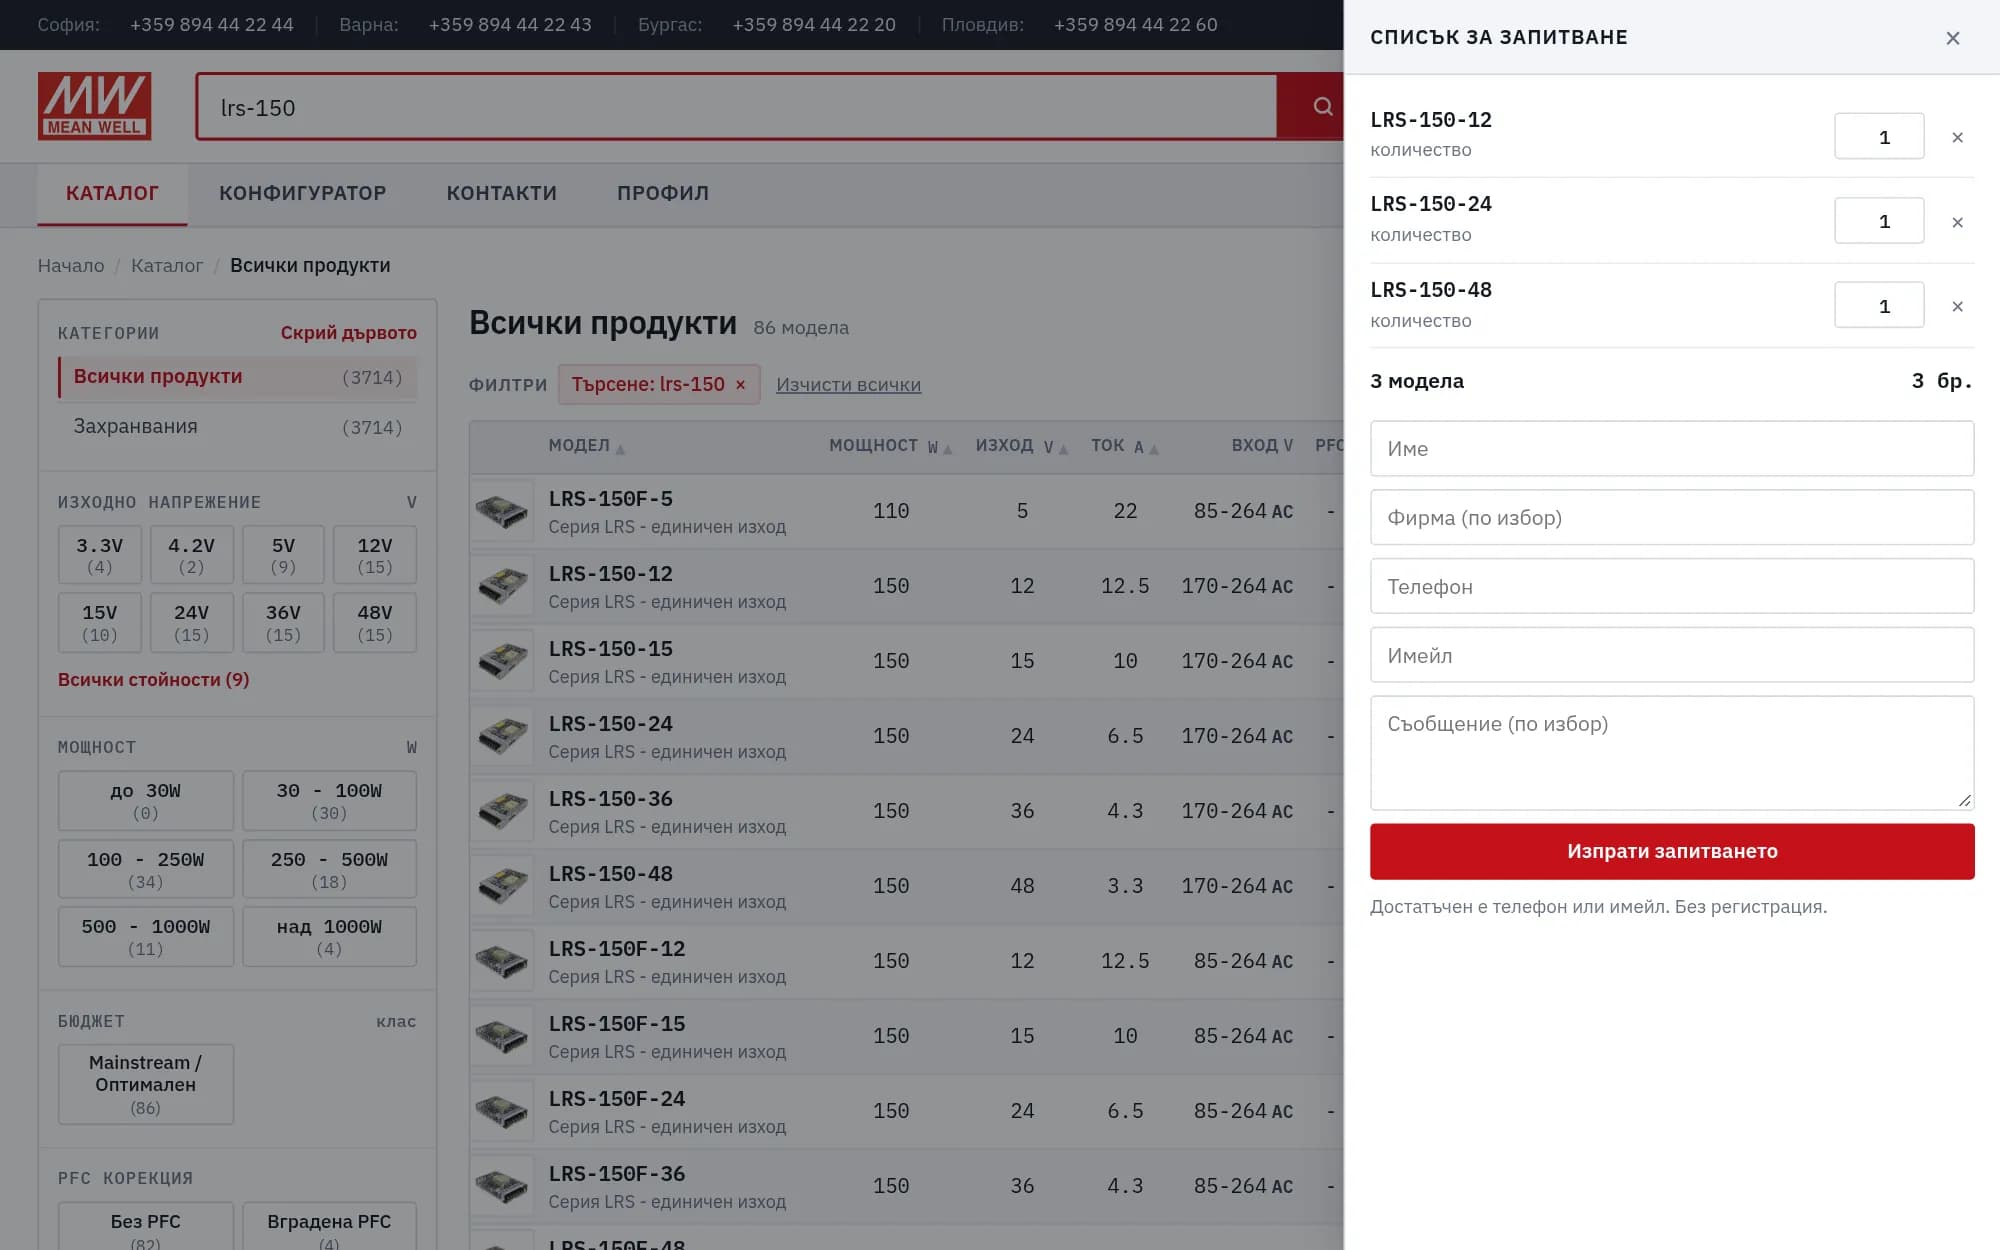The image size is (2000, 1250).
Task: Send inquiry with Изпрати запитването button
Action: (x=1672, y=851)
